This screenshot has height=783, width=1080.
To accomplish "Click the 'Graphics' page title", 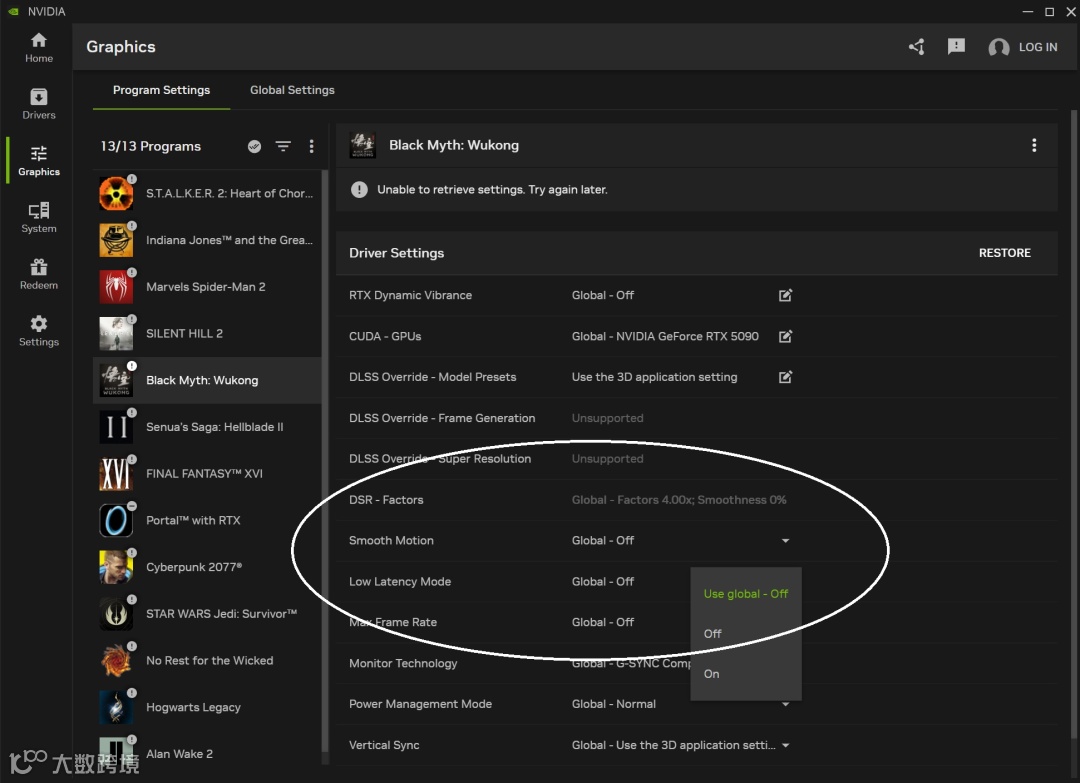I will point(121,47).
